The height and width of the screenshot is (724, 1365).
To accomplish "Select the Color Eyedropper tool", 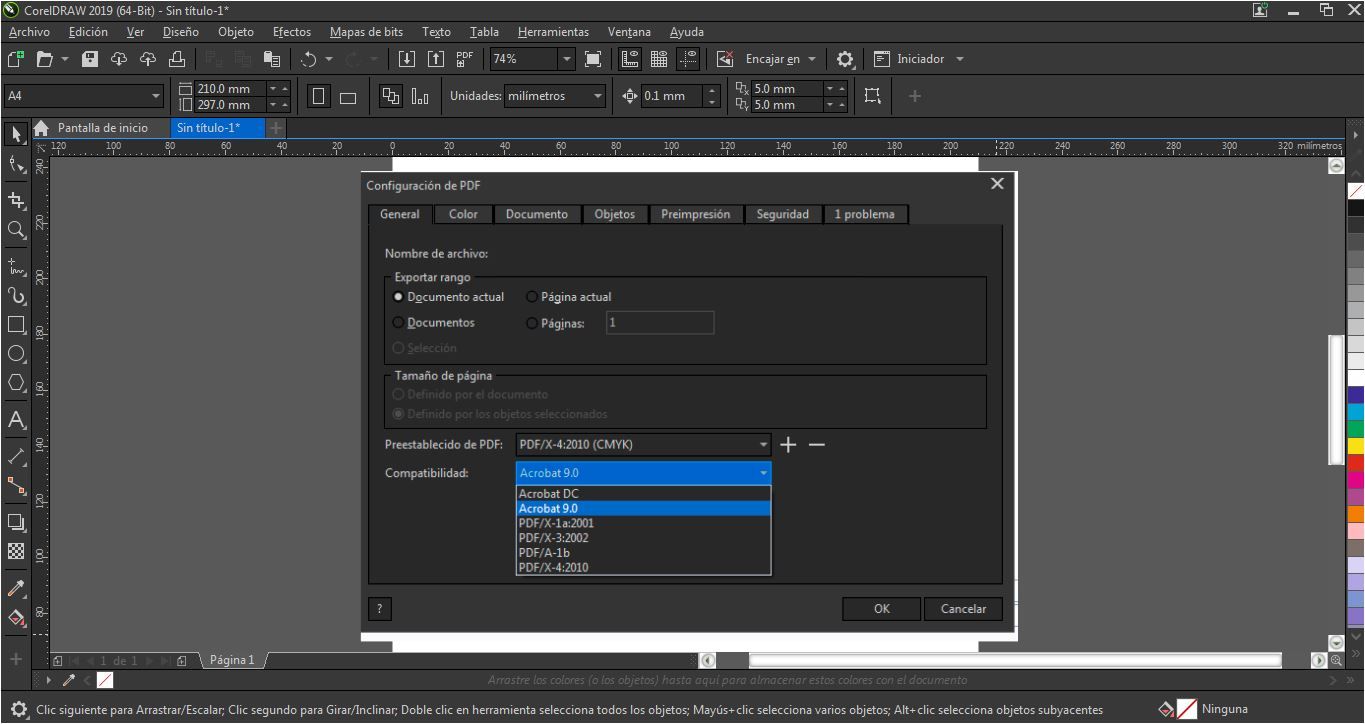I will click(x=16, y=588).
